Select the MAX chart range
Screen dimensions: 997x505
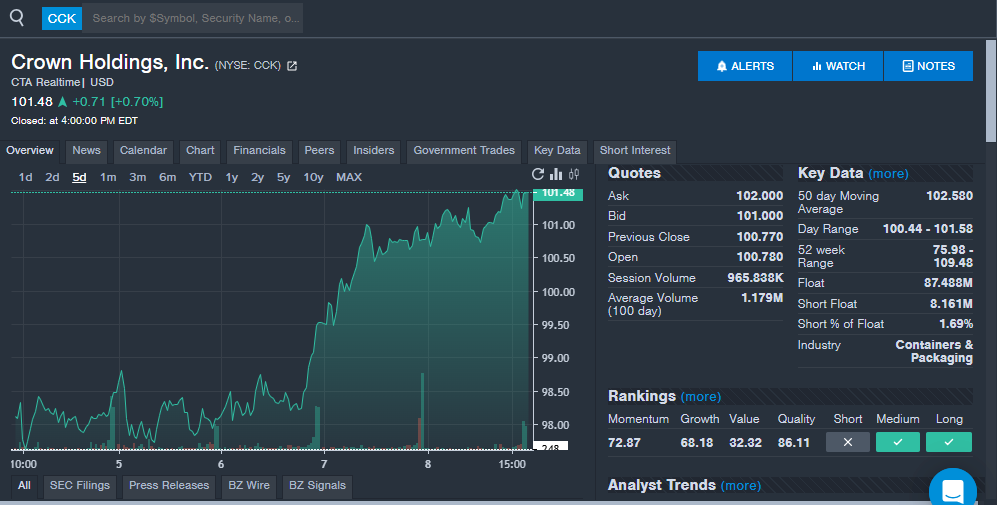click(349, 177)
